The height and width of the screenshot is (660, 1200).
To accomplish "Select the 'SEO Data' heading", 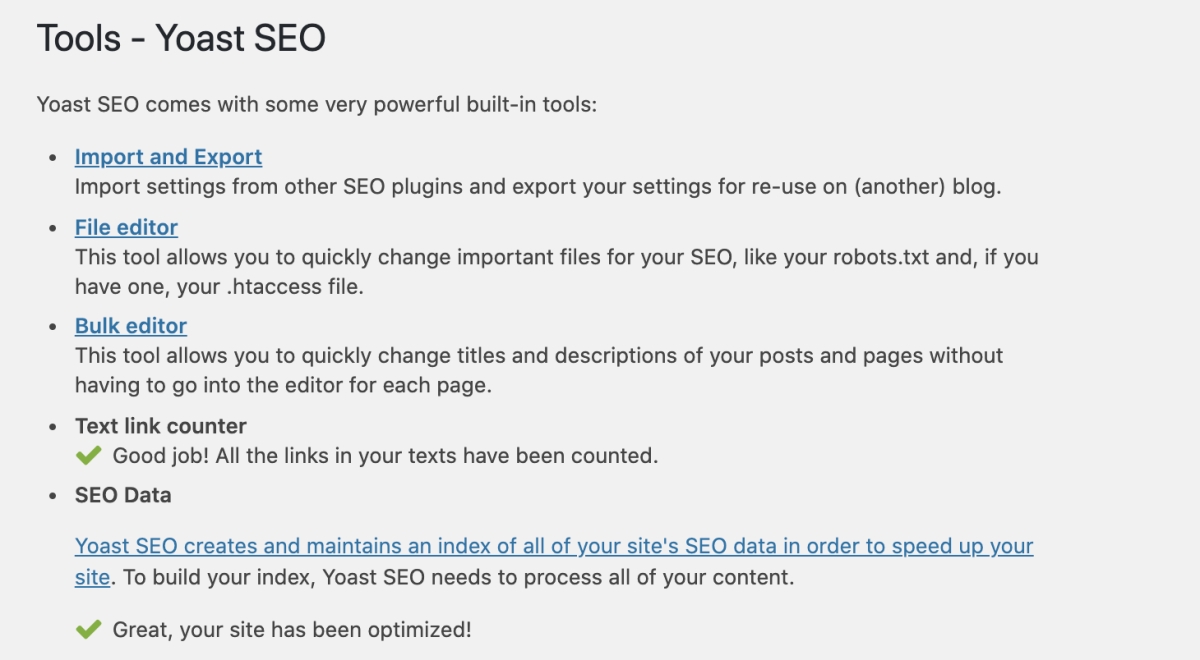I will click(123, 496).
